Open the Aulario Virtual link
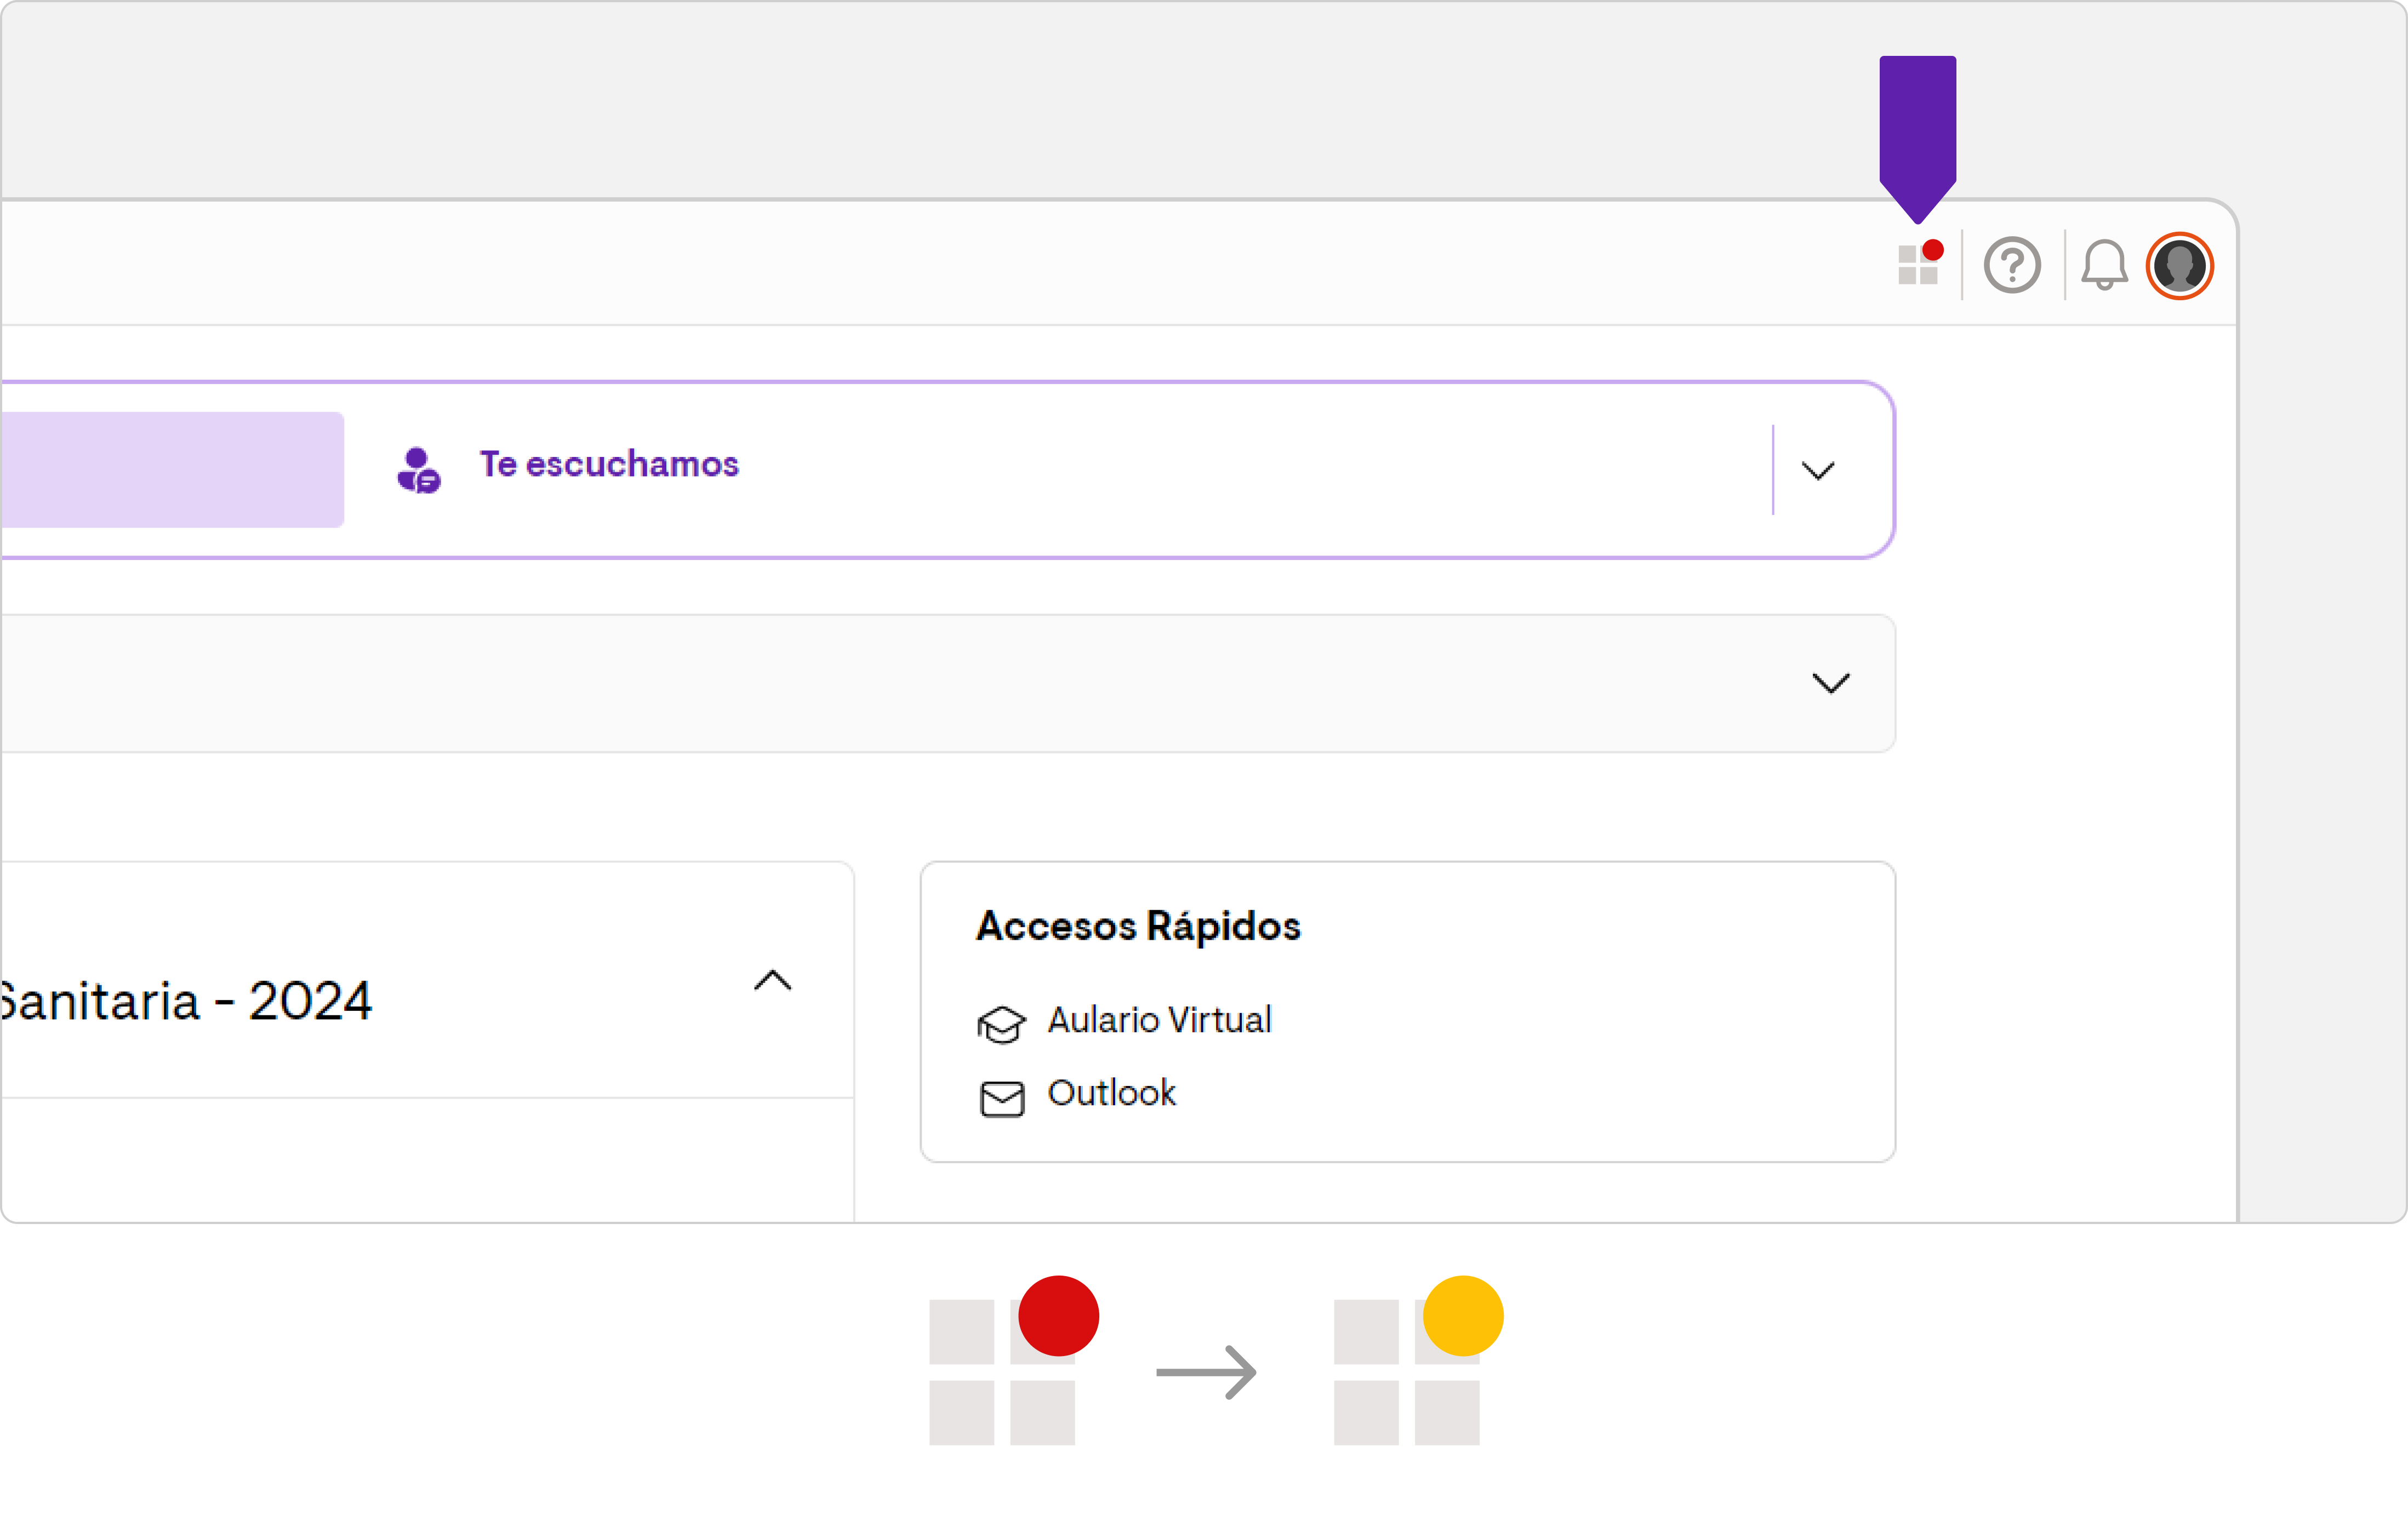Screen dimensions: 2408x1521 pyautogui.click(x=1159, y=1020)
